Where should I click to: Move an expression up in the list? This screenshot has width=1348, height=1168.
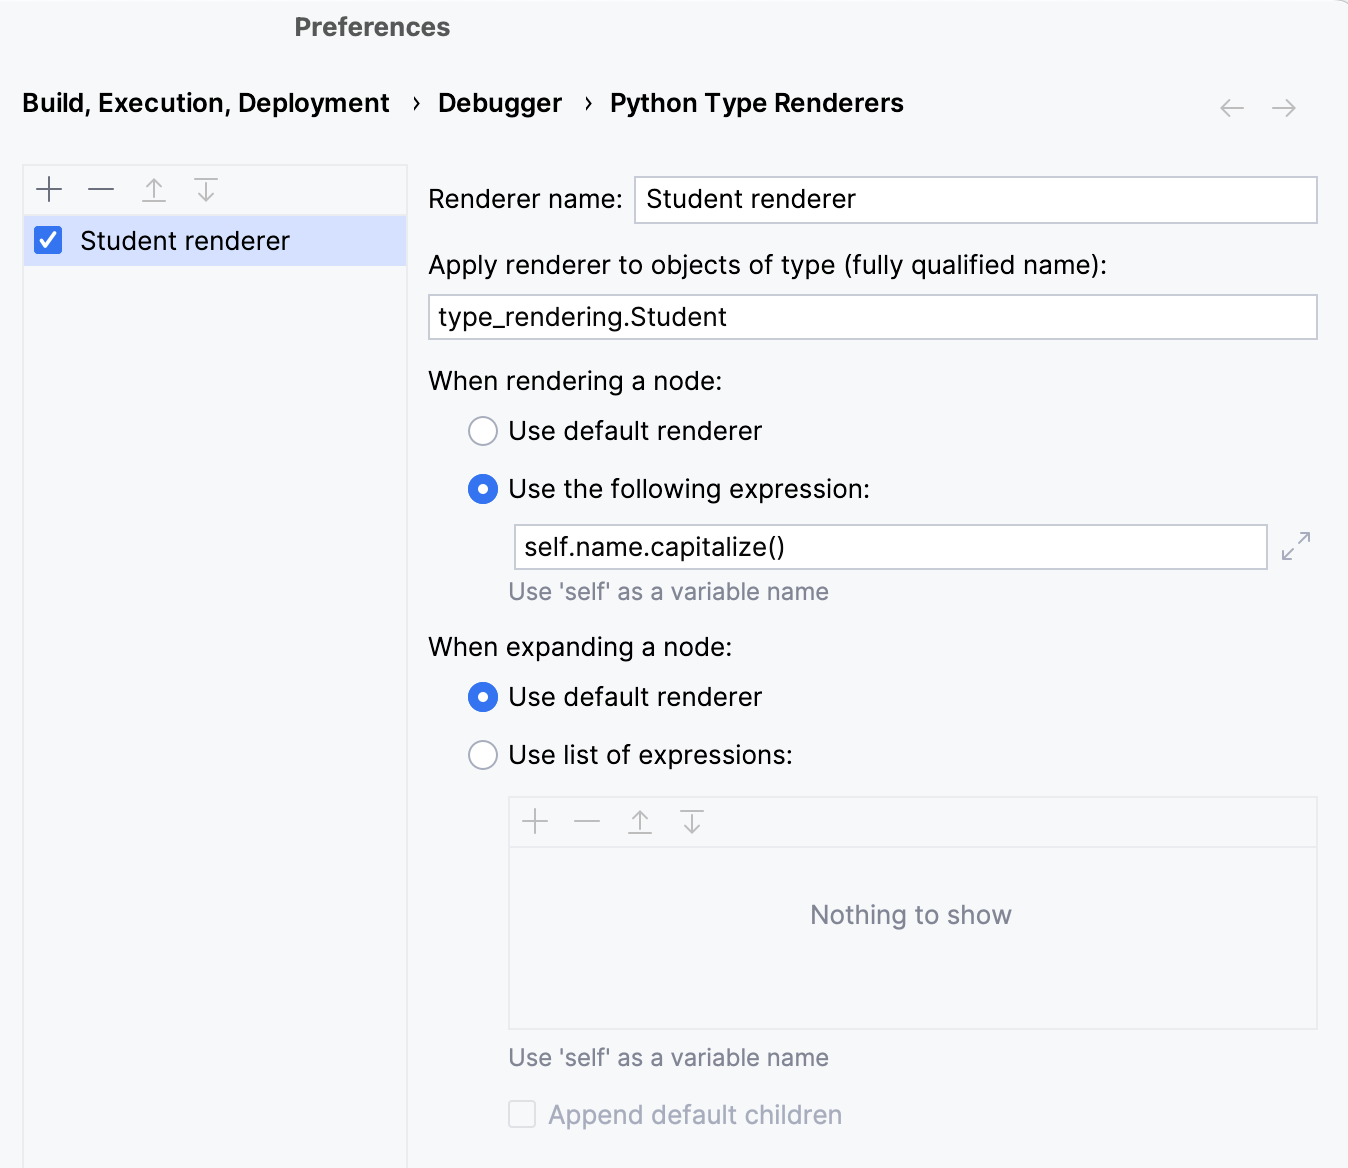[x=640, y=821]
